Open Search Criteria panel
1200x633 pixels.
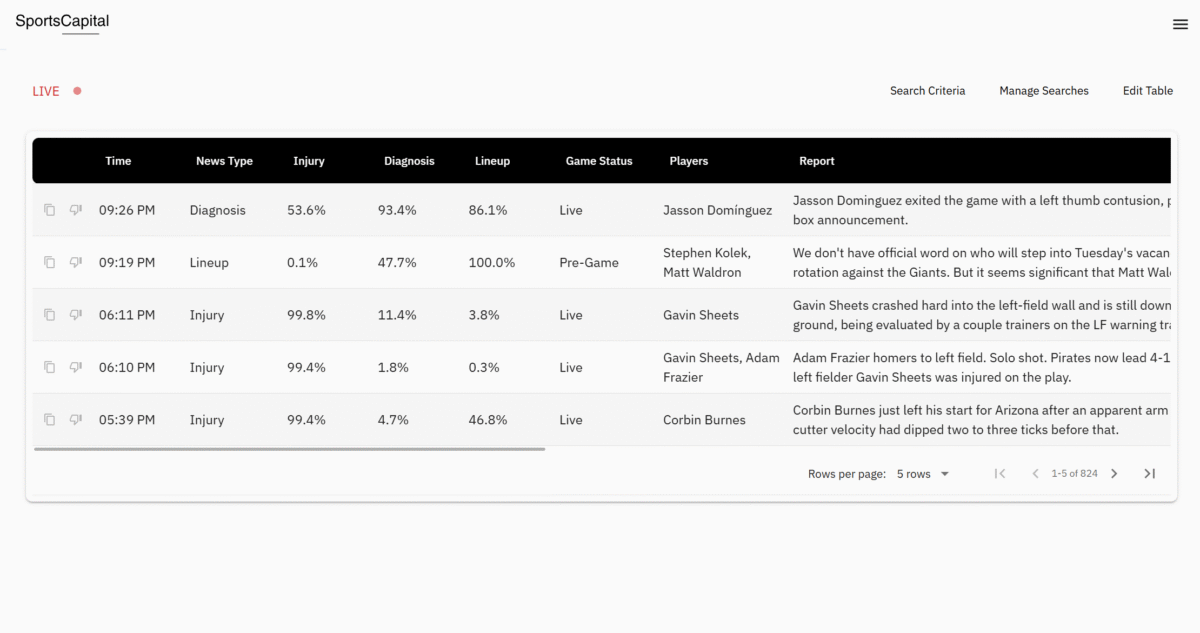[928, 91]
